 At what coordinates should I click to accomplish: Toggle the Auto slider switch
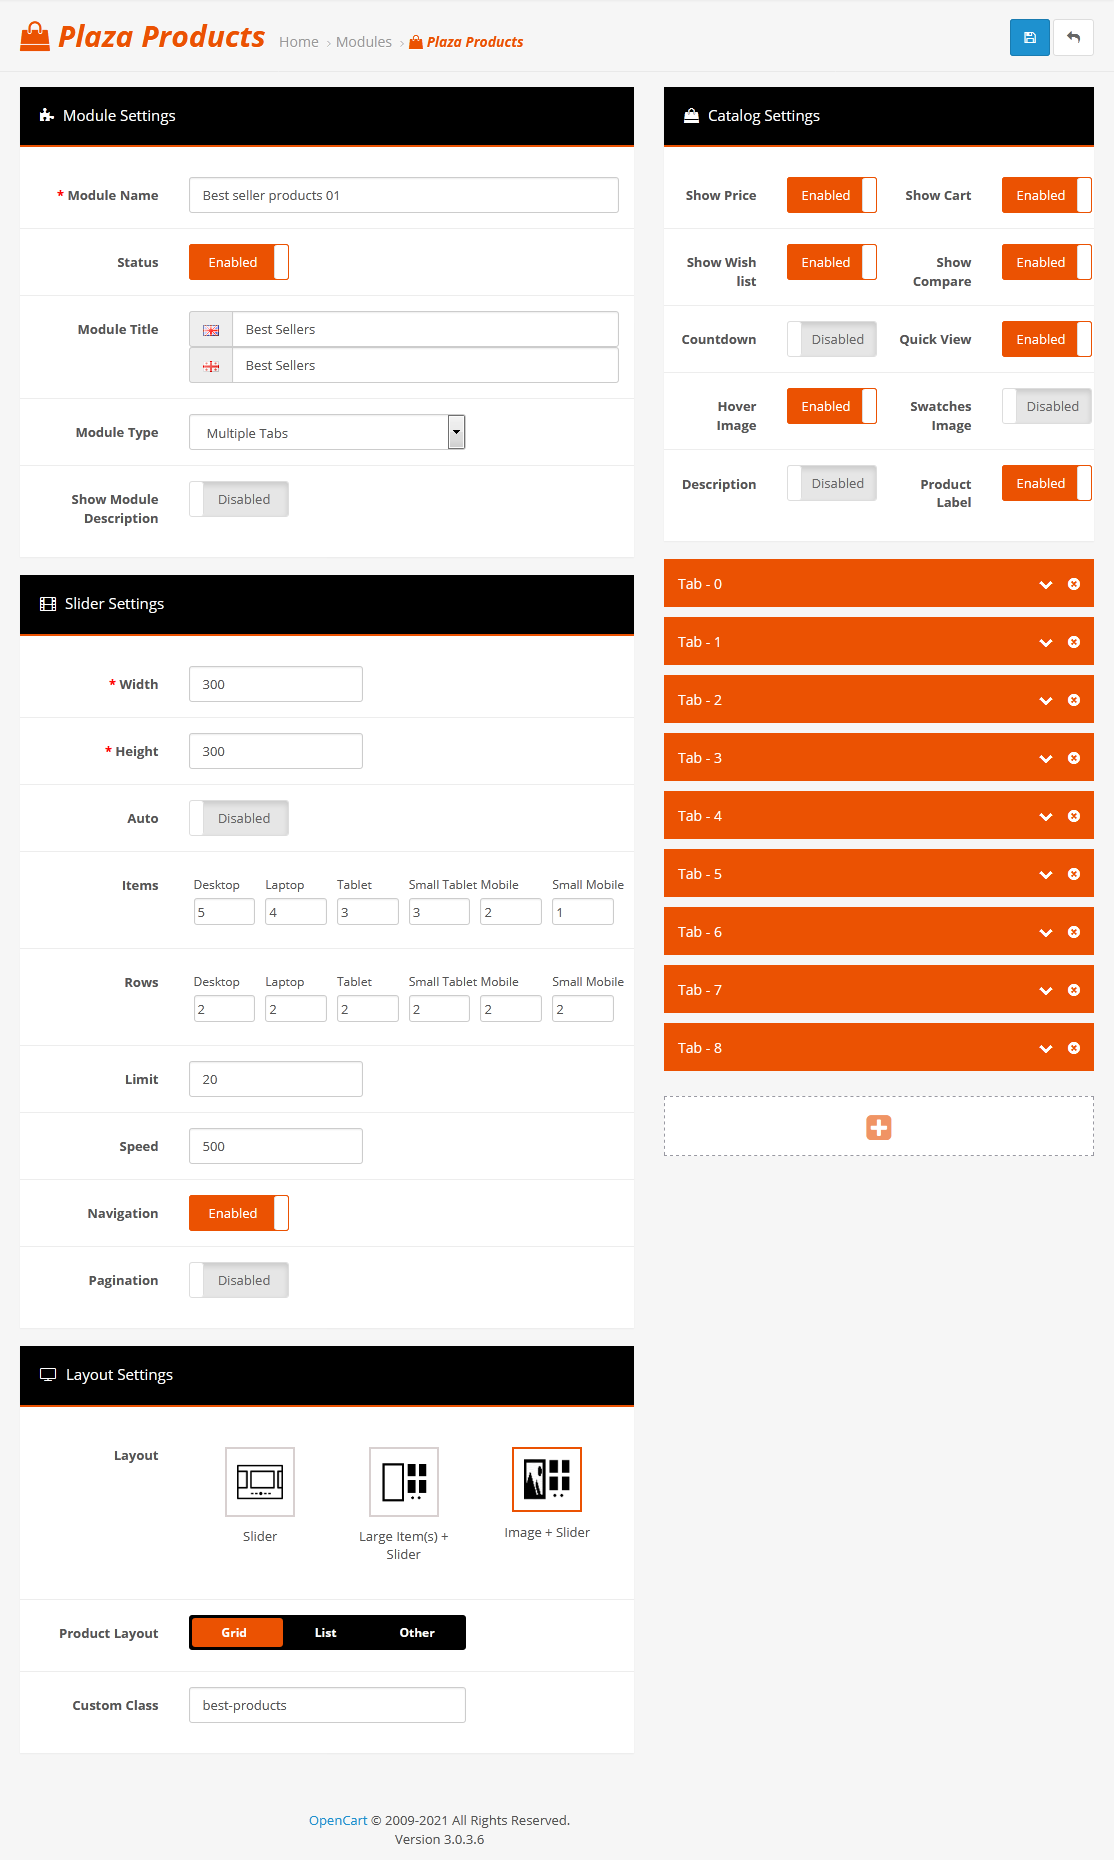pos(239,818)
